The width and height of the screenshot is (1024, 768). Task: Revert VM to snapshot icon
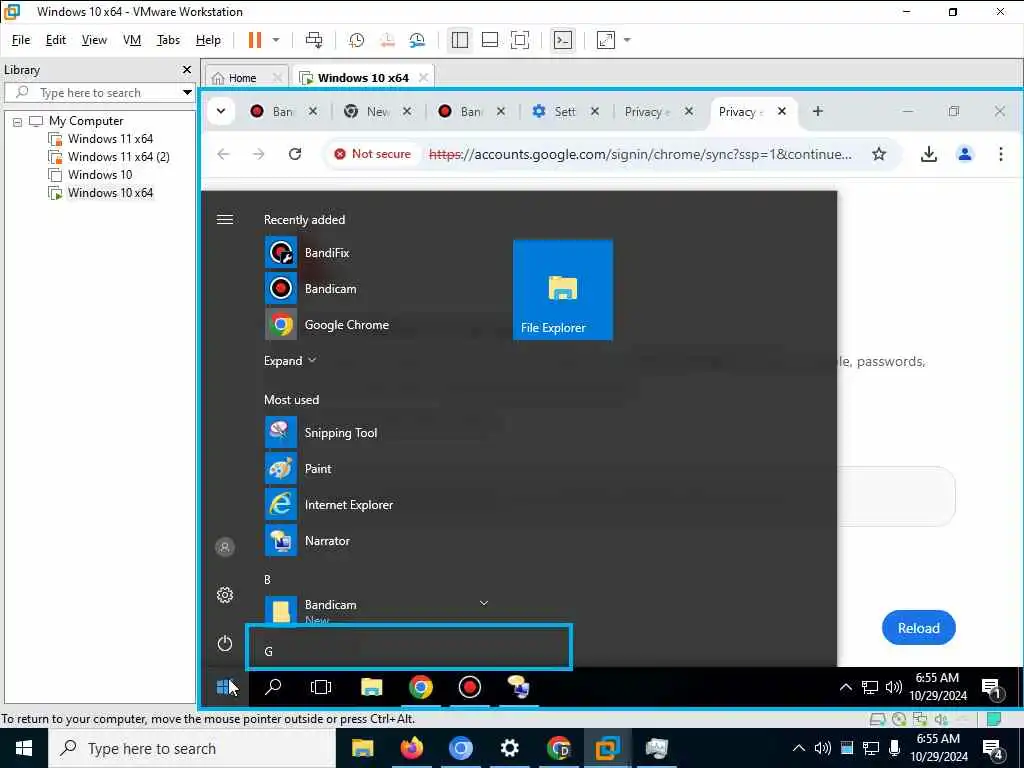point(387,40)
